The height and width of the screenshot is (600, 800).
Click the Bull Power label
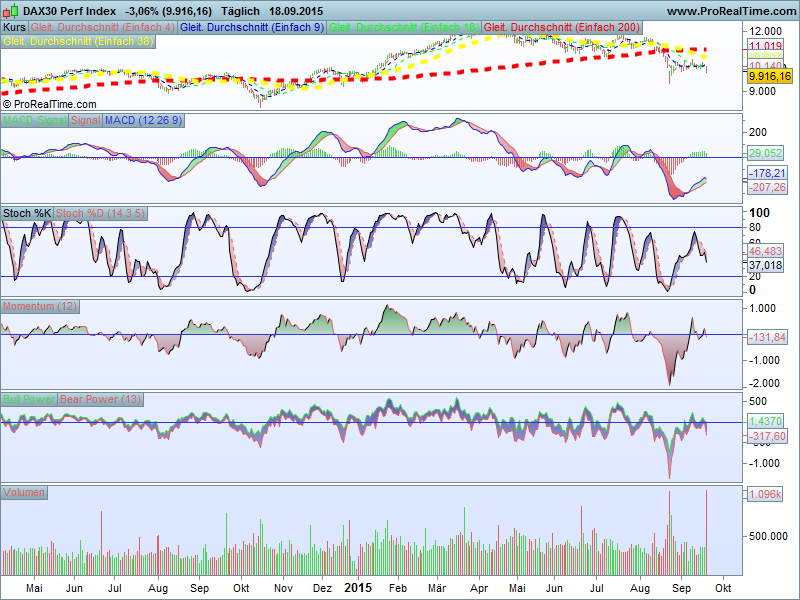29,399
